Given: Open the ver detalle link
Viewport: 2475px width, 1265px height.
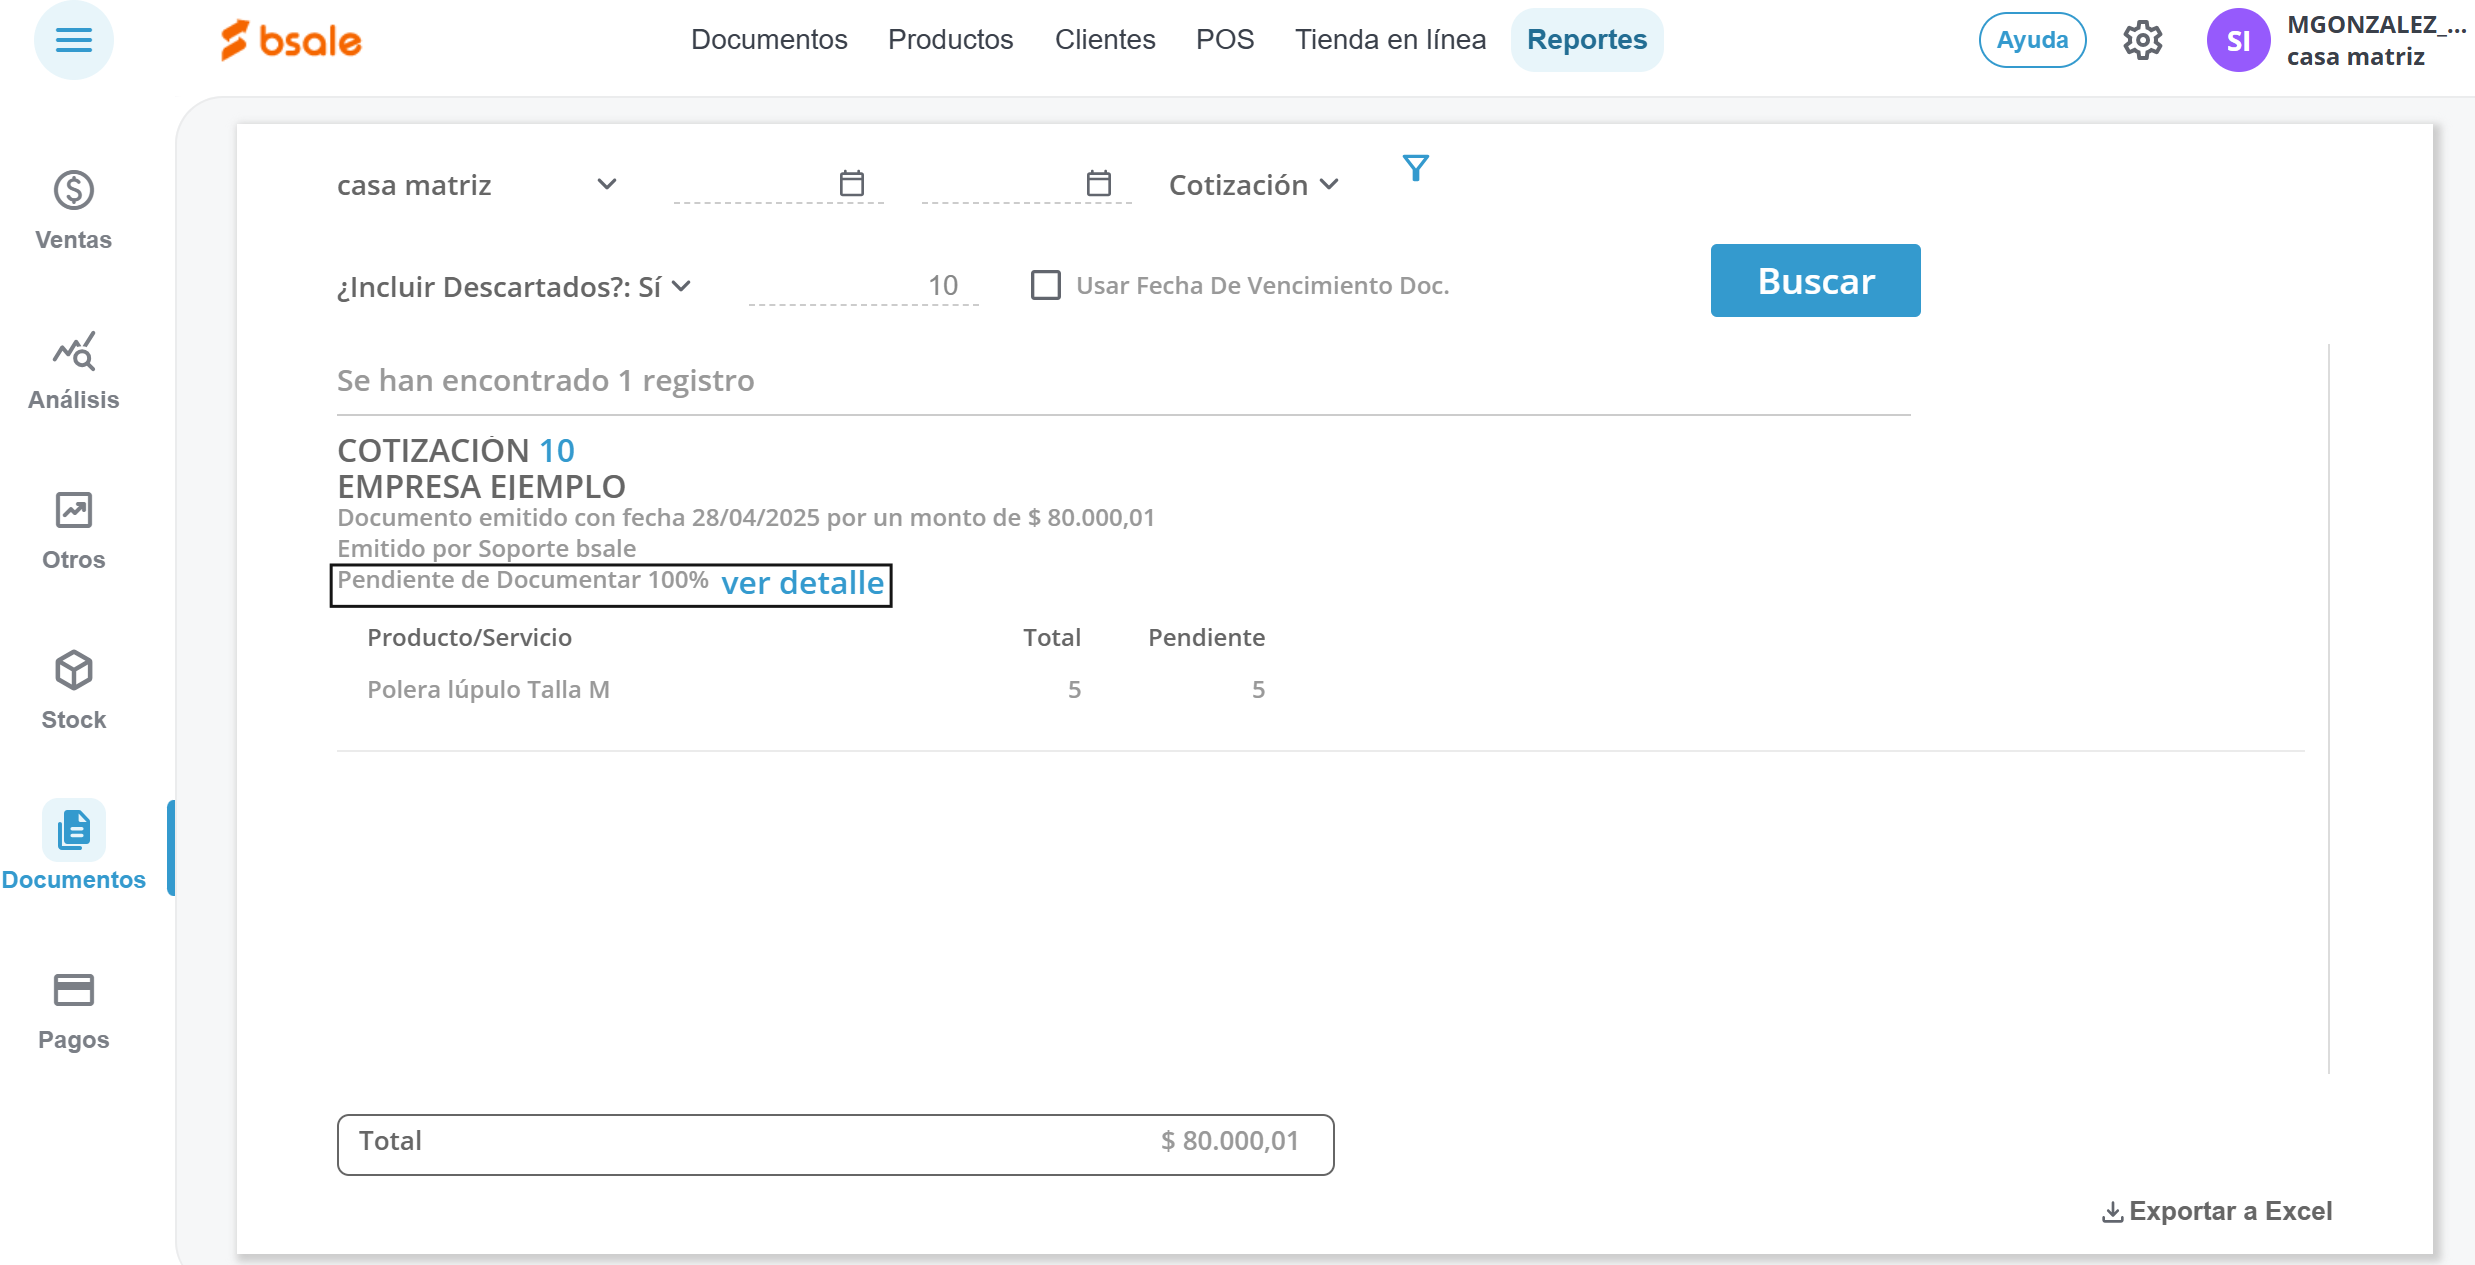Looking at the screenshot, I should tap(802, 583).
